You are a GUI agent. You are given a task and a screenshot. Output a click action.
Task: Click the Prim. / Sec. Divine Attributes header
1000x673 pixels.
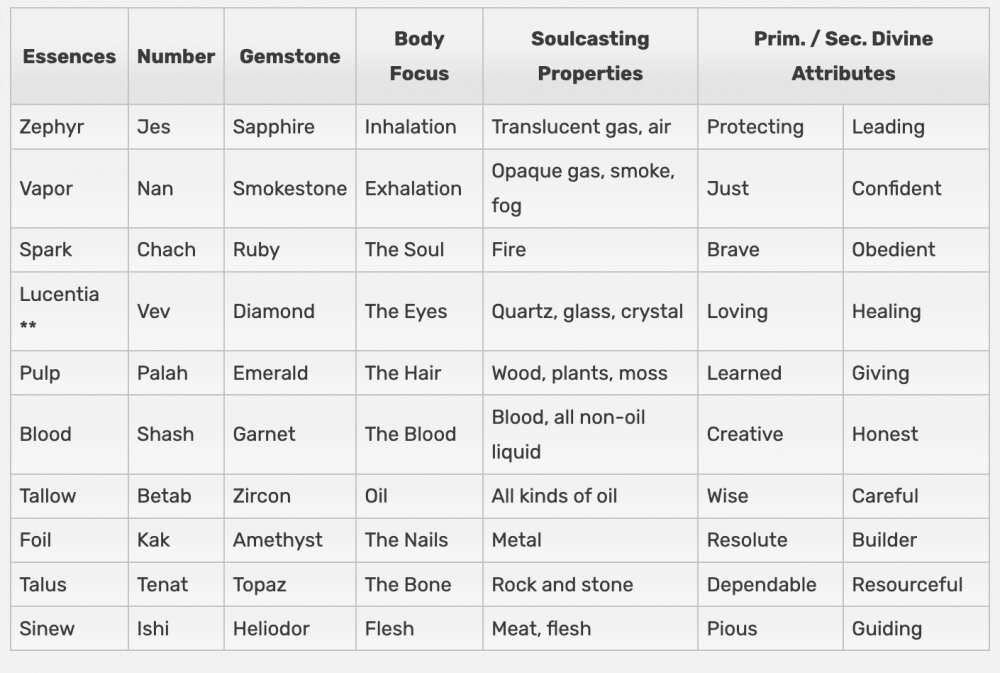(843, 56)
